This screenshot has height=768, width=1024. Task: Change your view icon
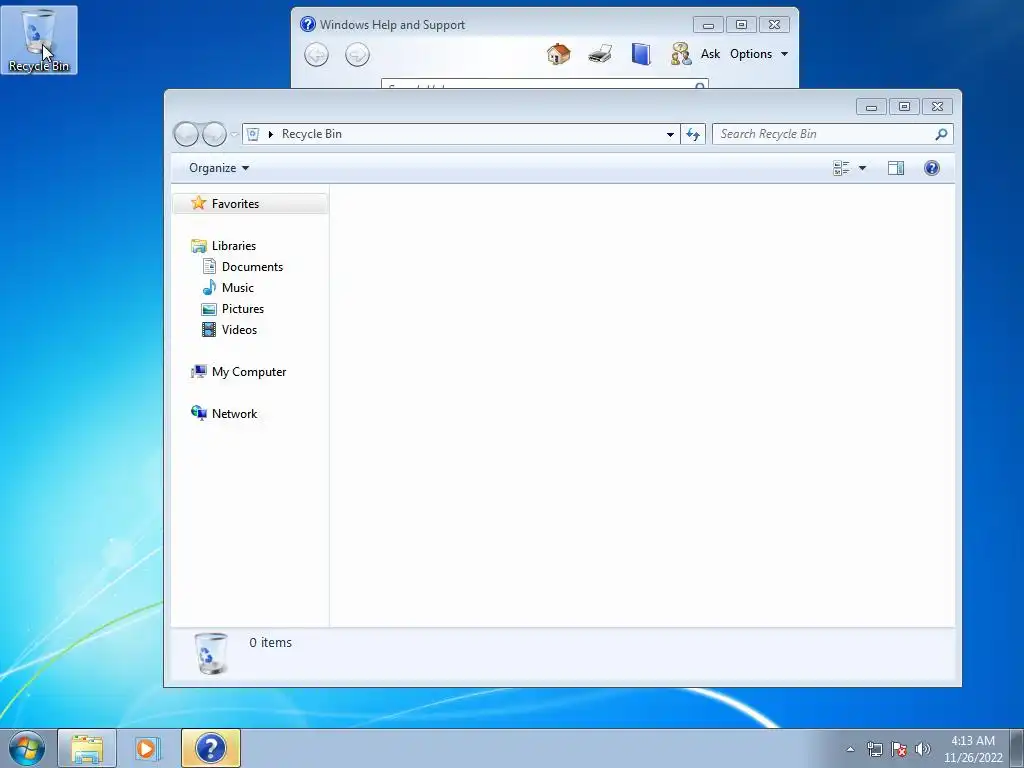(x=841, y=168)
